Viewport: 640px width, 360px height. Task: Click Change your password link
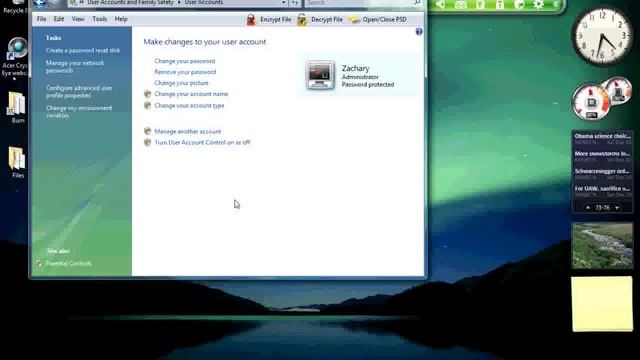(184, 61)
